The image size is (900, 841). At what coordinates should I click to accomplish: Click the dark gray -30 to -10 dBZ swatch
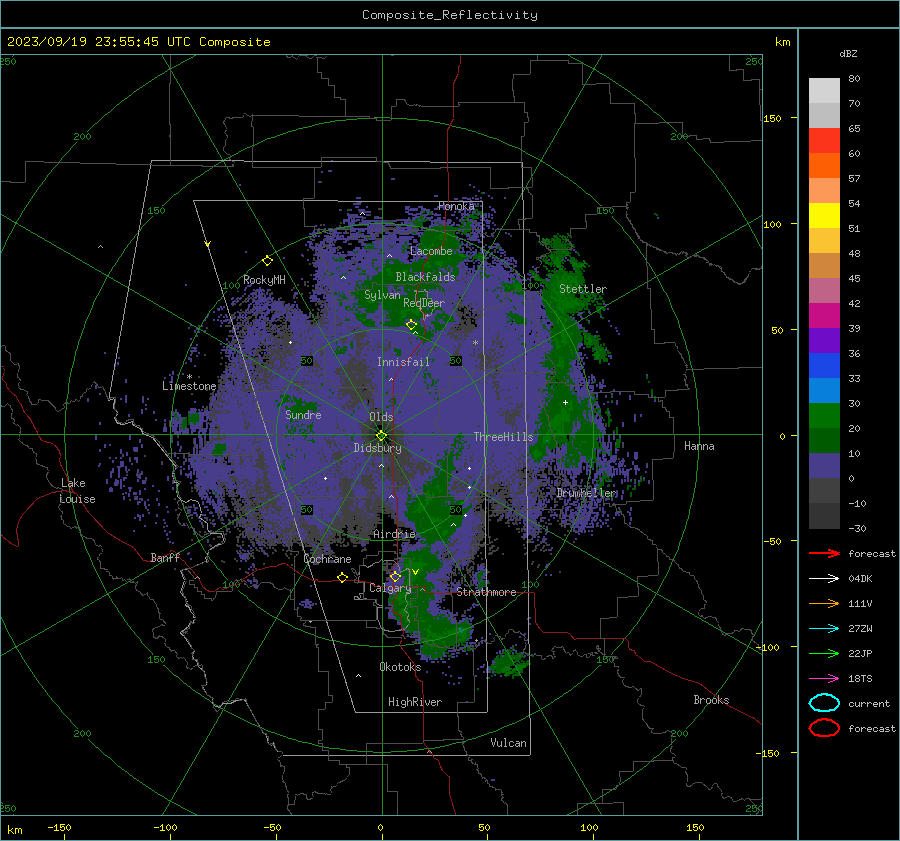pyautogui.click(x=824, y=516)
